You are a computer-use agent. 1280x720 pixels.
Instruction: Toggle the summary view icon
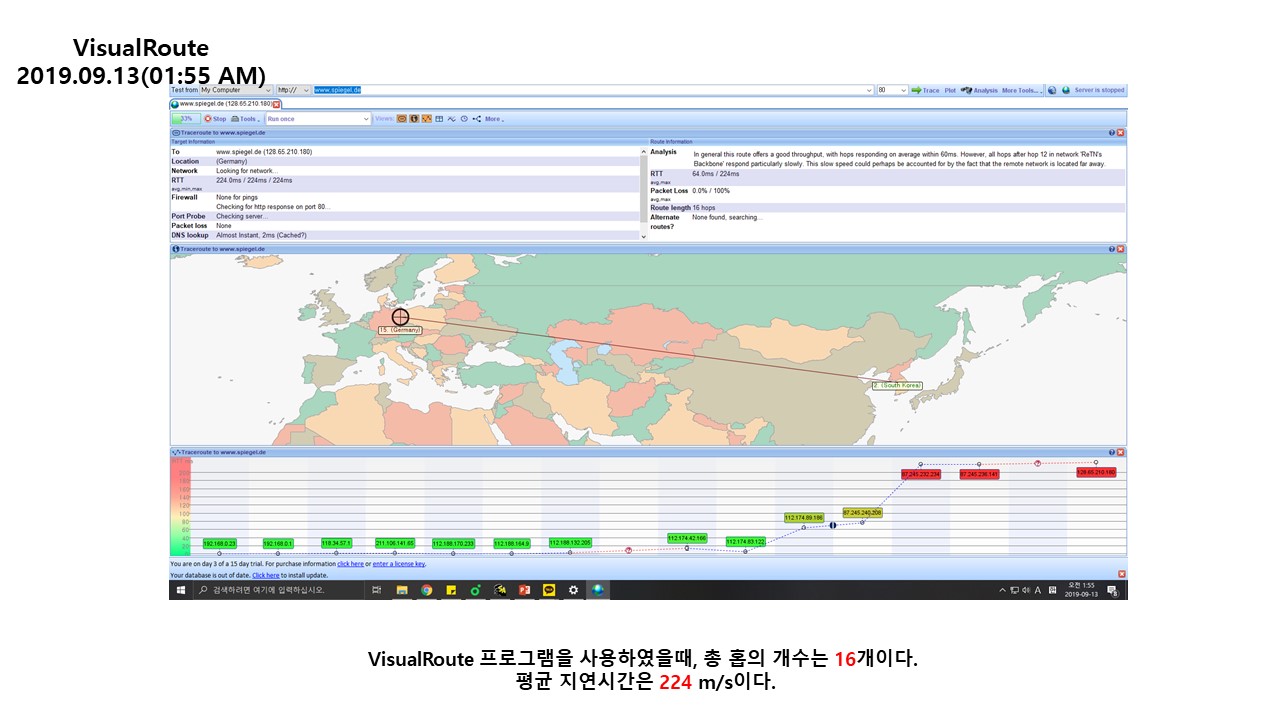click(x=402, y=119)
